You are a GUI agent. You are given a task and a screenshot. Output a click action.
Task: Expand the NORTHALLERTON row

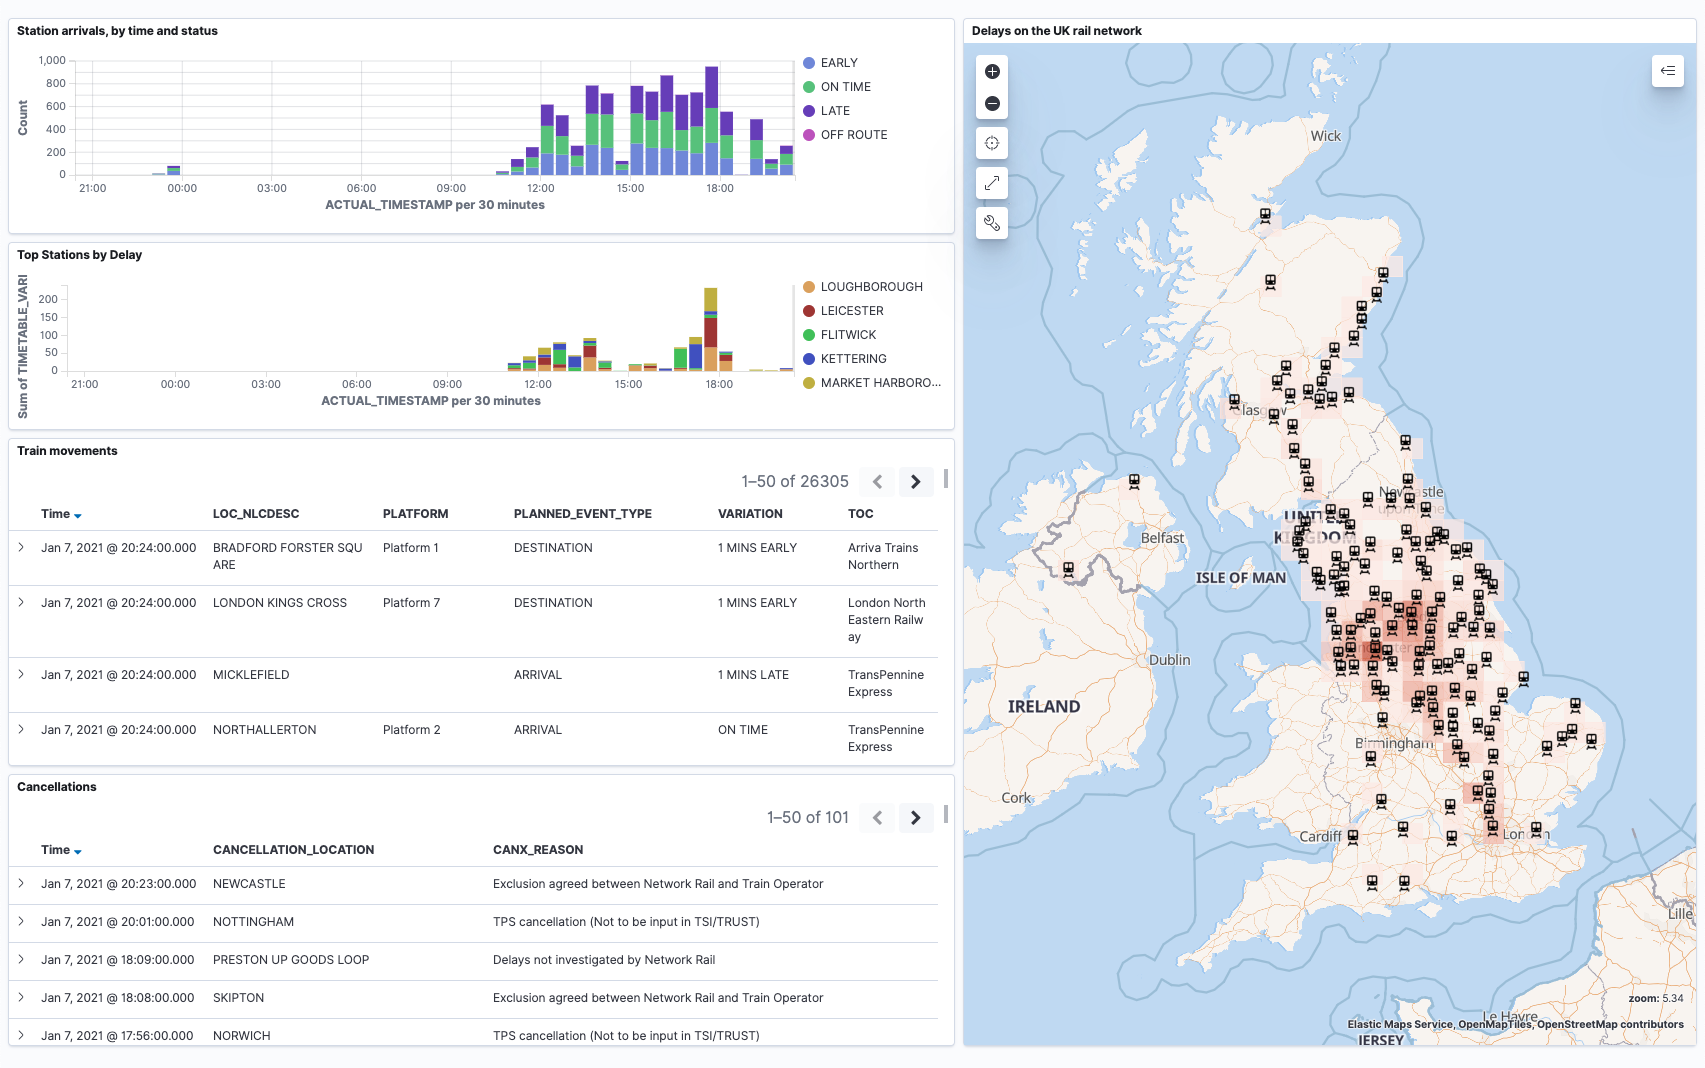click(21, 729)
